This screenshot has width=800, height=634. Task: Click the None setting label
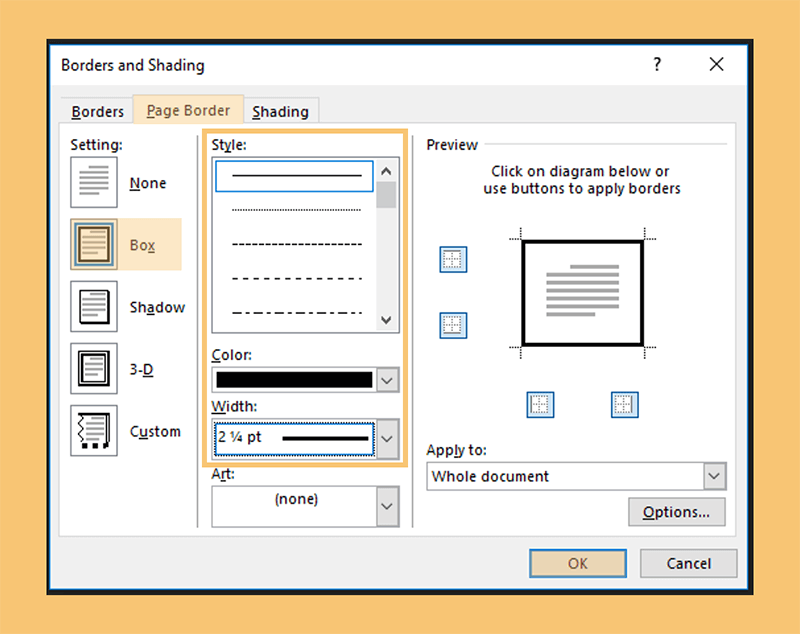(x=148, y=183)
